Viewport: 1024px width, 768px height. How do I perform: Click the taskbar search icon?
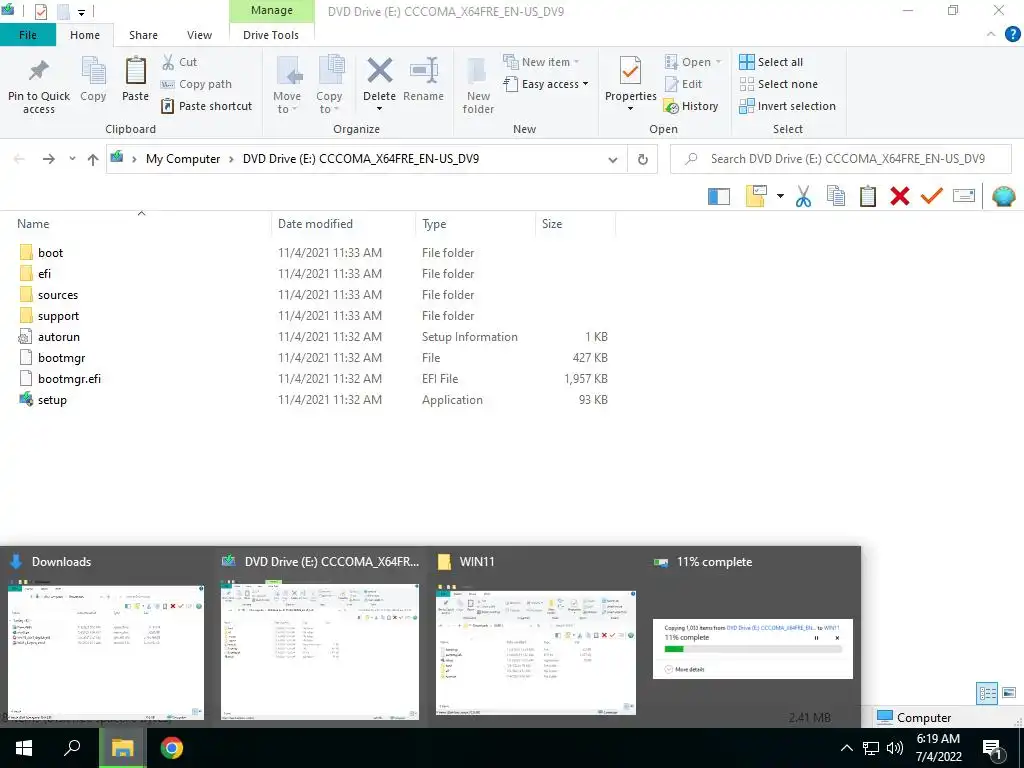pyautogui.click(x=72, y=748)
